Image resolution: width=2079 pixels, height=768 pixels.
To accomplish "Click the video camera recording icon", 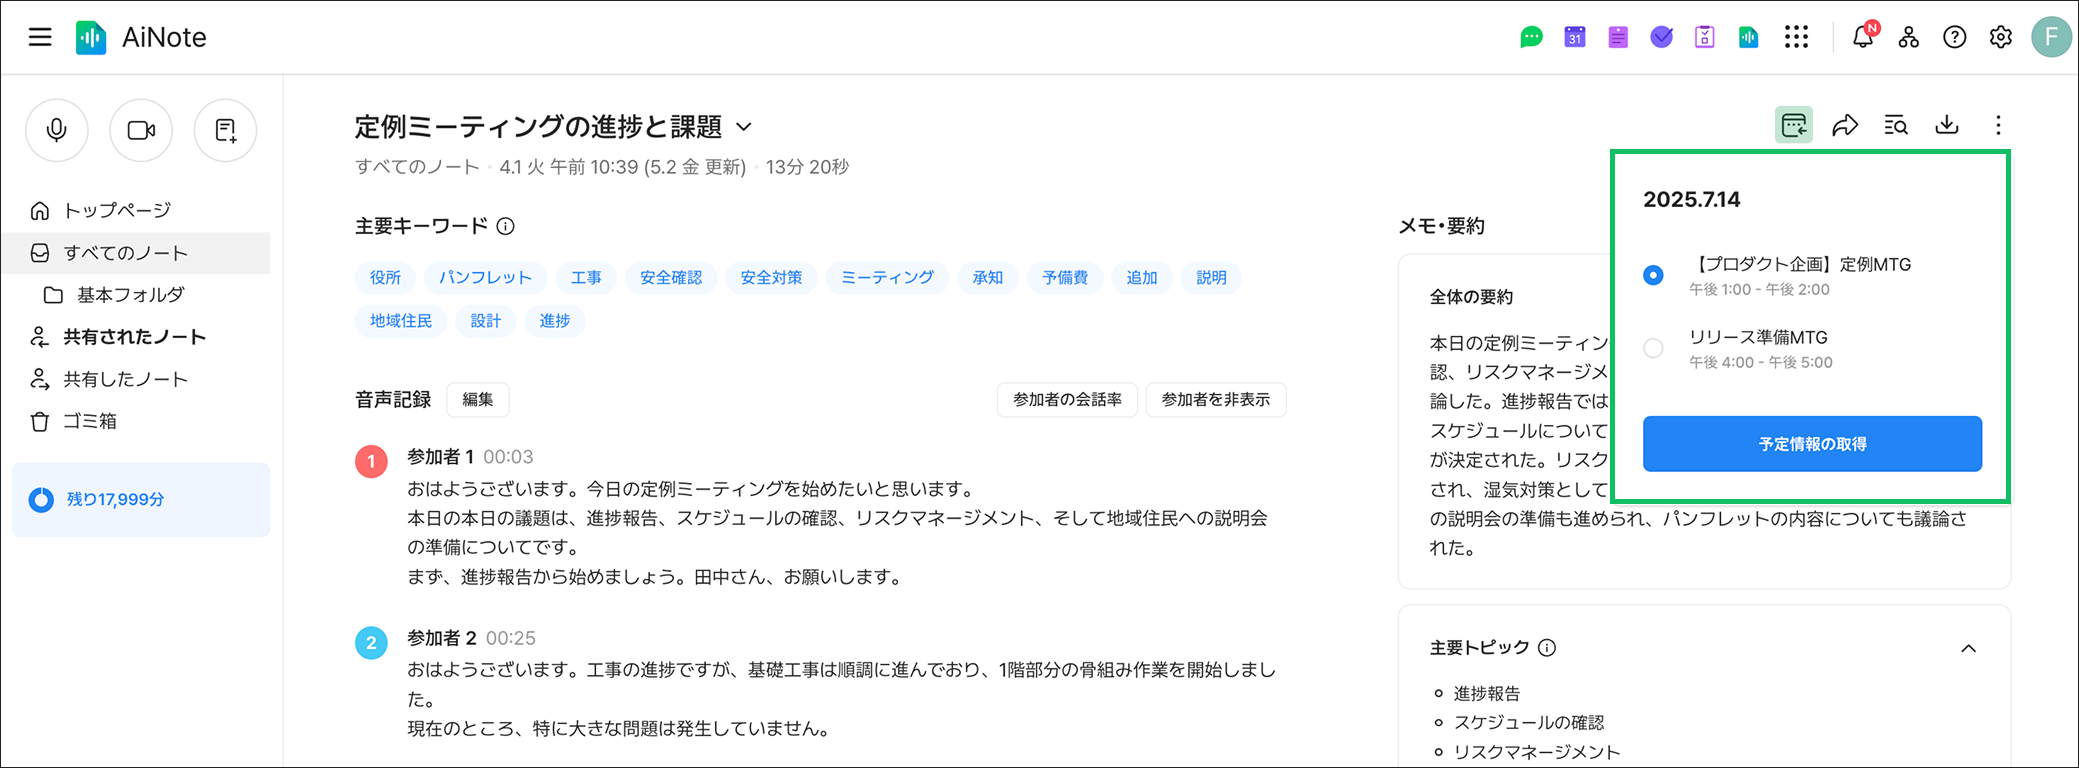I will pos(141,130).
